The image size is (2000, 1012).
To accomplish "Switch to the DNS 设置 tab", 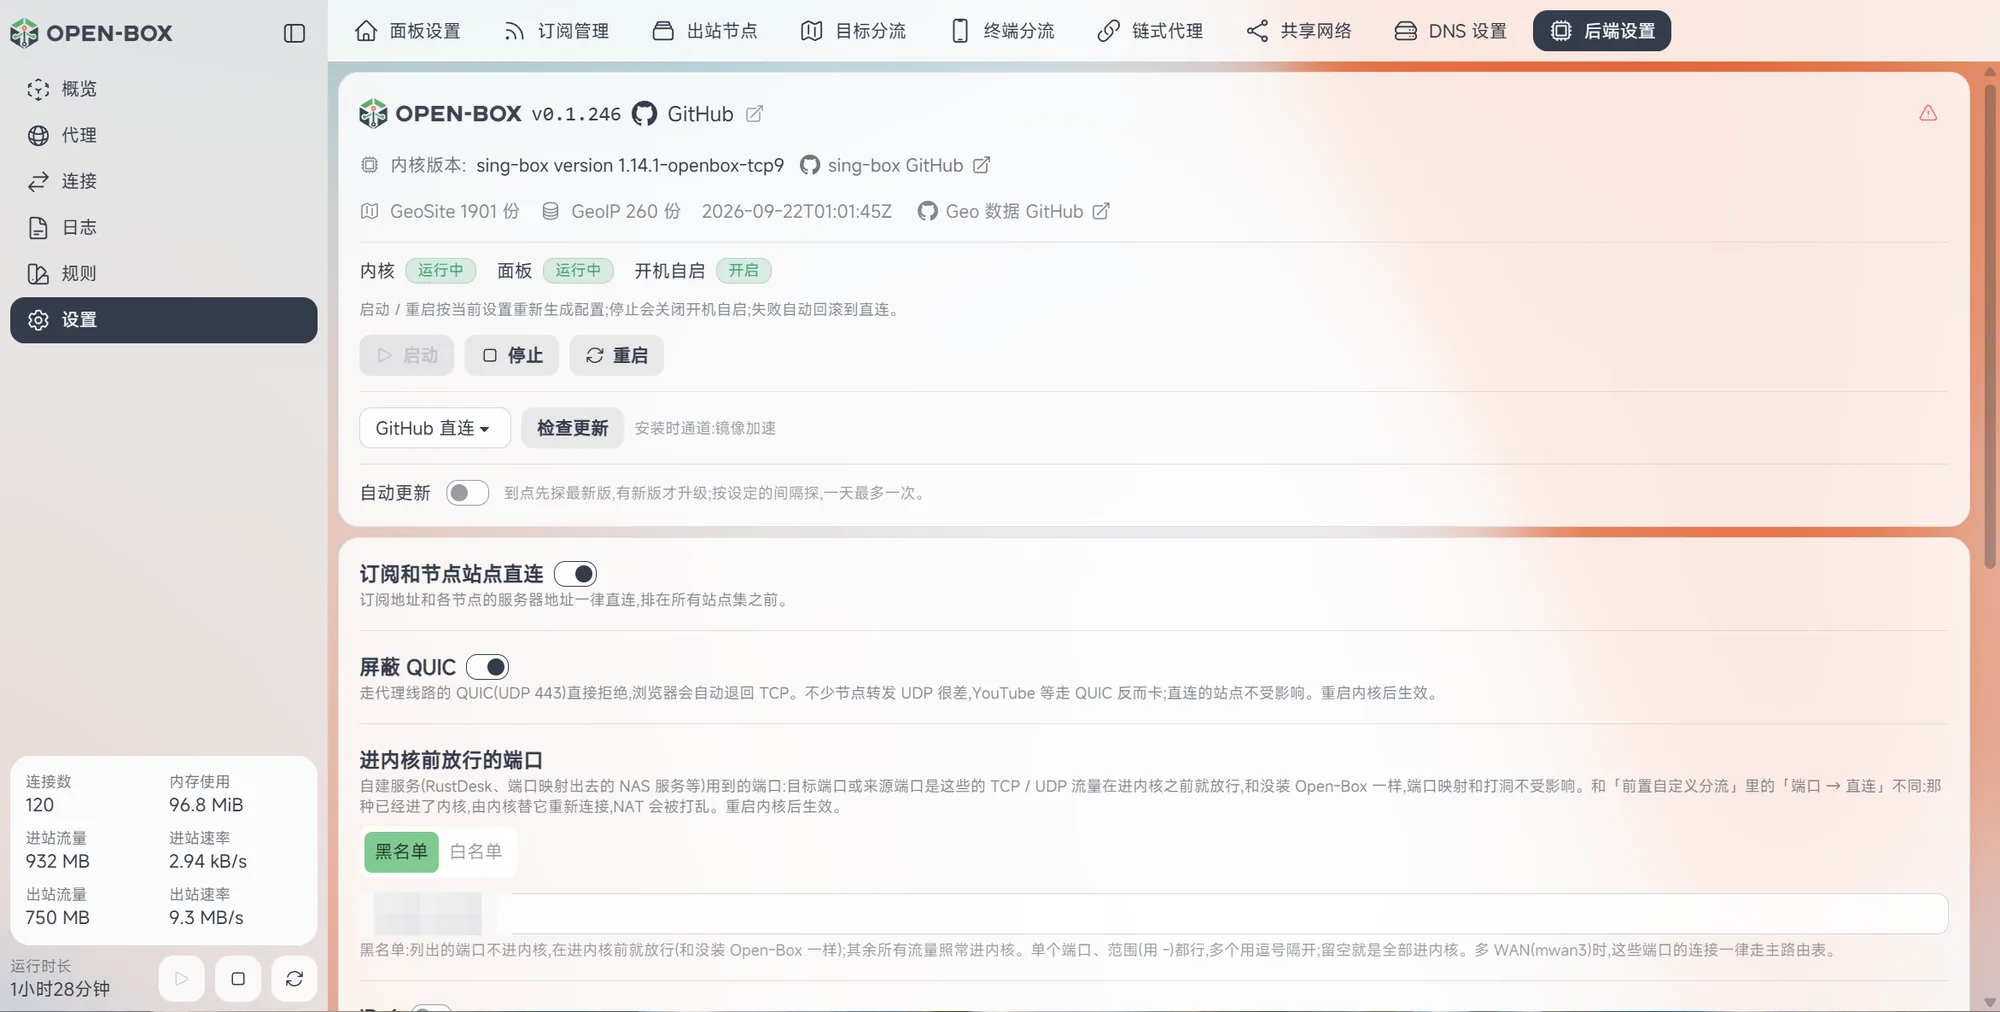I will [x=1451, y=31].
